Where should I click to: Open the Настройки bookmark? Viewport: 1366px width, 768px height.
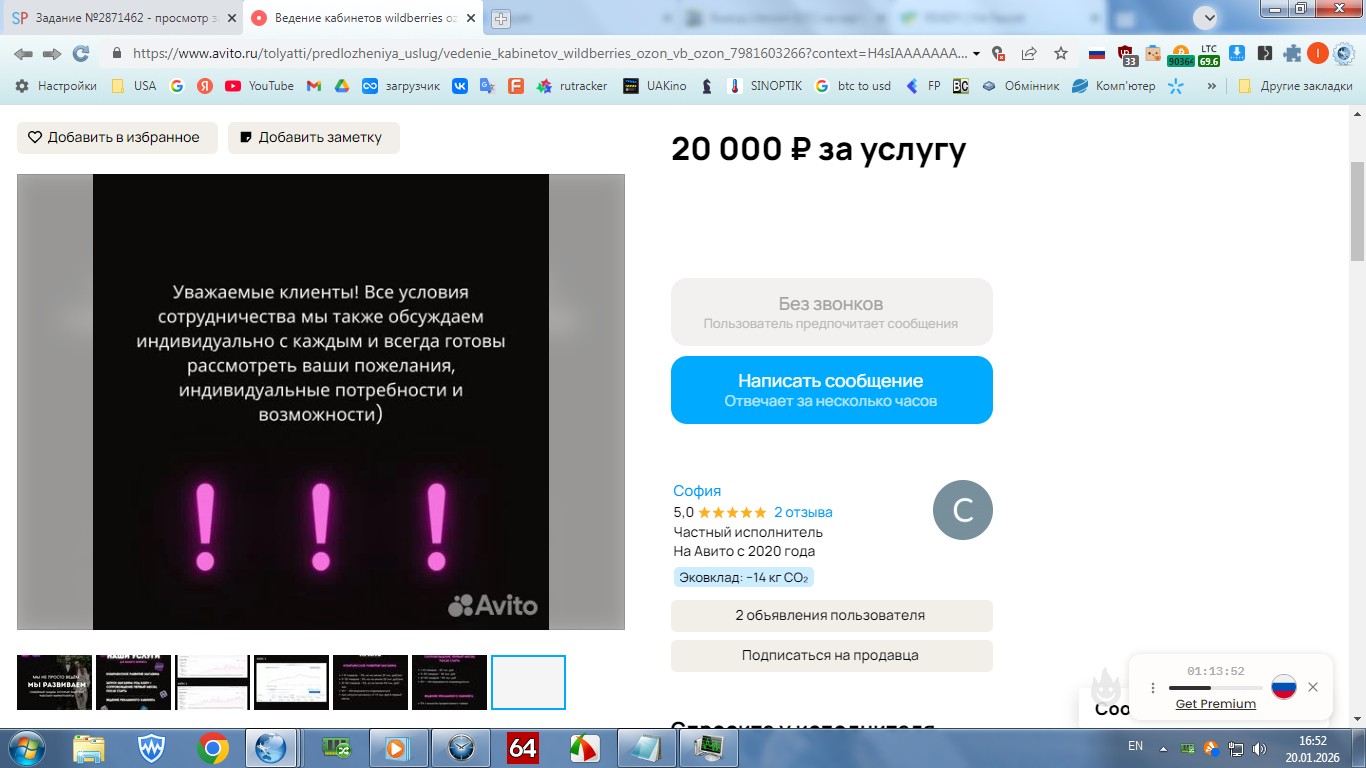click(x=56, y=86)
